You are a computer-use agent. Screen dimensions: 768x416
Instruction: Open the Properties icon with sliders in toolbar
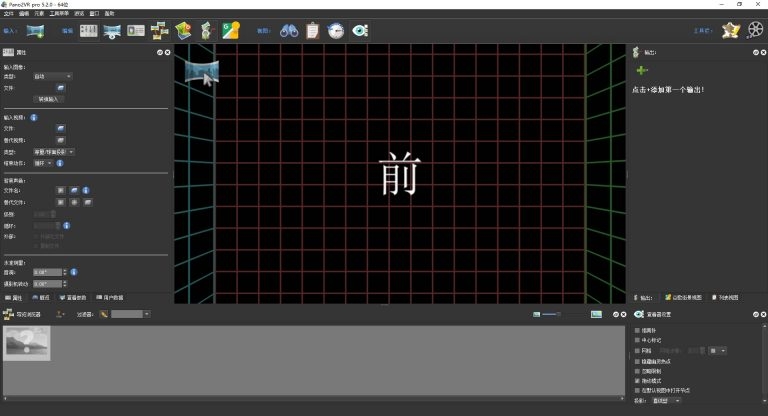click(x=89, y=31)
